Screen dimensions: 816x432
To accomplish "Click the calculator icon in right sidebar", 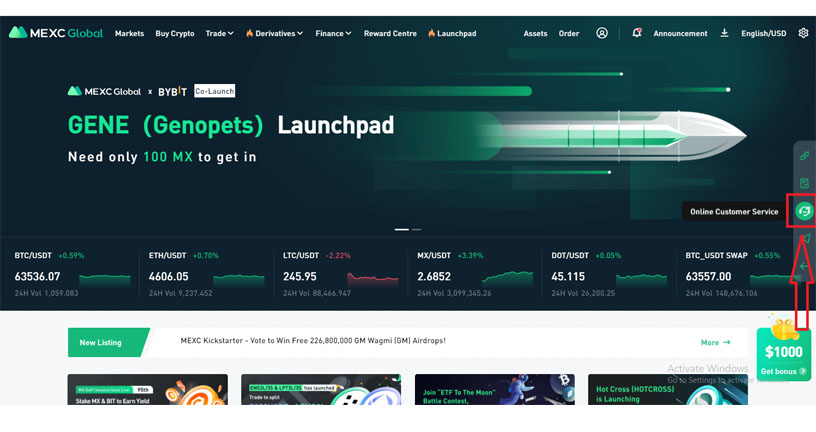I will [805, 183].
